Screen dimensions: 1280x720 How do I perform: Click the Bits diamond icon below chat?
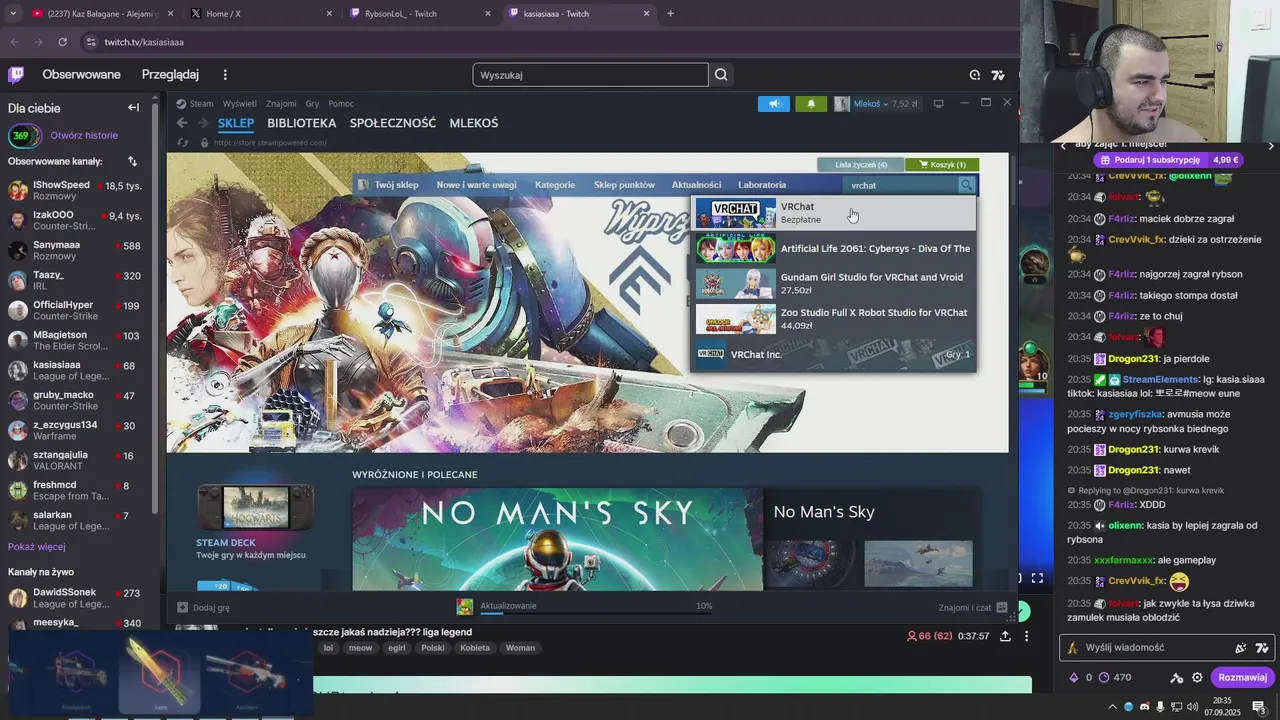pyautogui.click(x=1074, y=677)
